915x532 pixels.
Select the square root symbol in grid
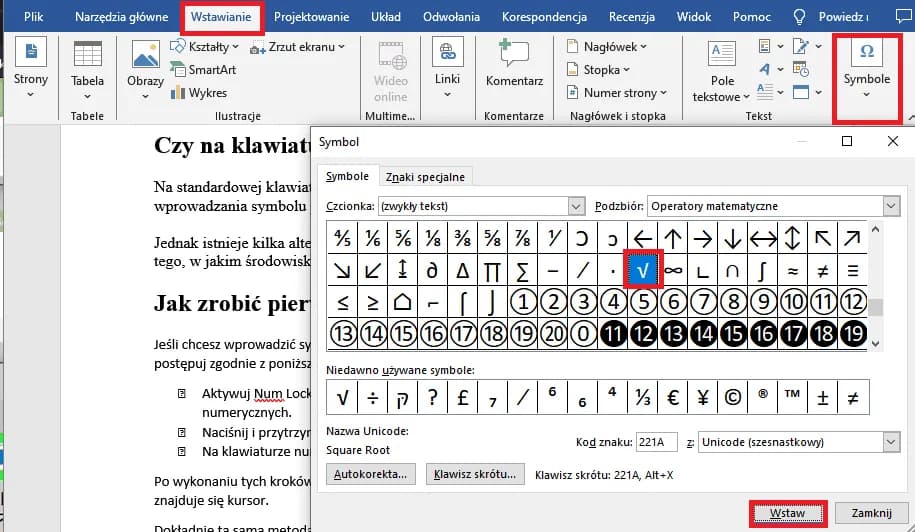pyautogui.click(x=643, y=269)
